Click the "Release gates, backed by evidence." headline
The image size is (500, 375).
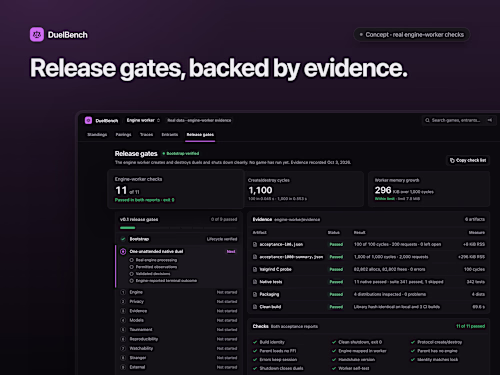(219, 68)
